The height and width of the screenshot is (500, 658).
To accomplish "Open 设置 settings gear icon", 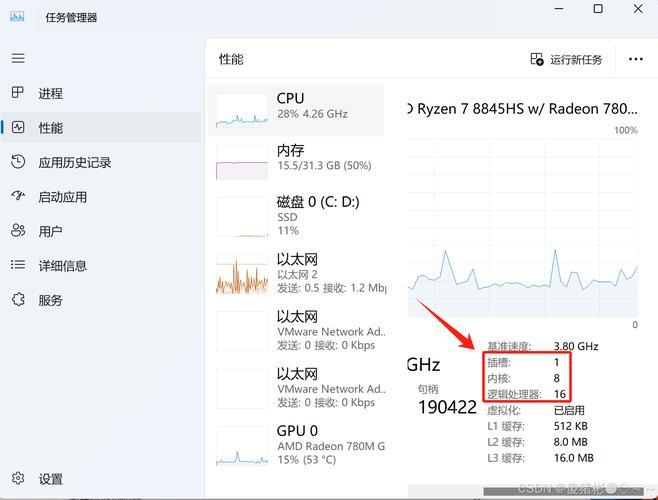I will coord(18,478).
